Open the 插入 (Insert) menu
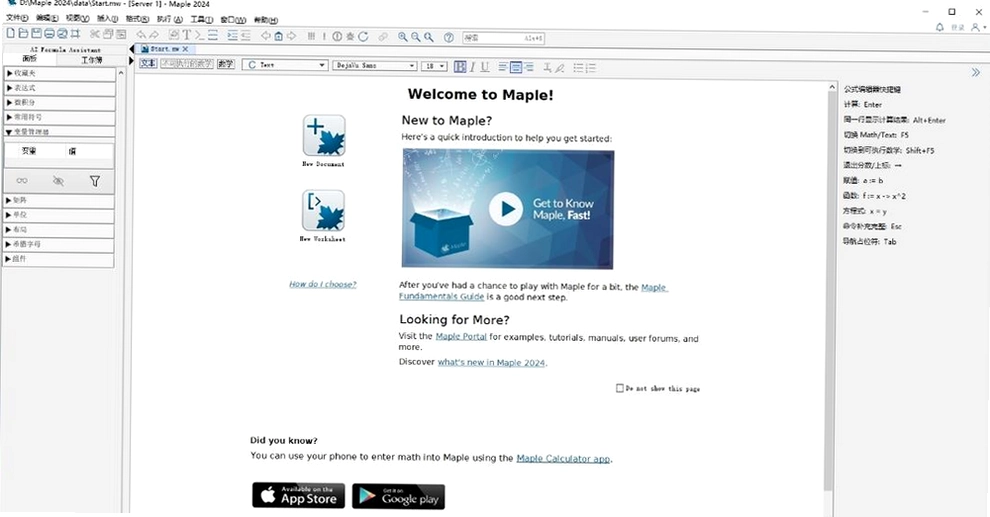Screen dimensions: 990x517 click(x=107, y=19)
